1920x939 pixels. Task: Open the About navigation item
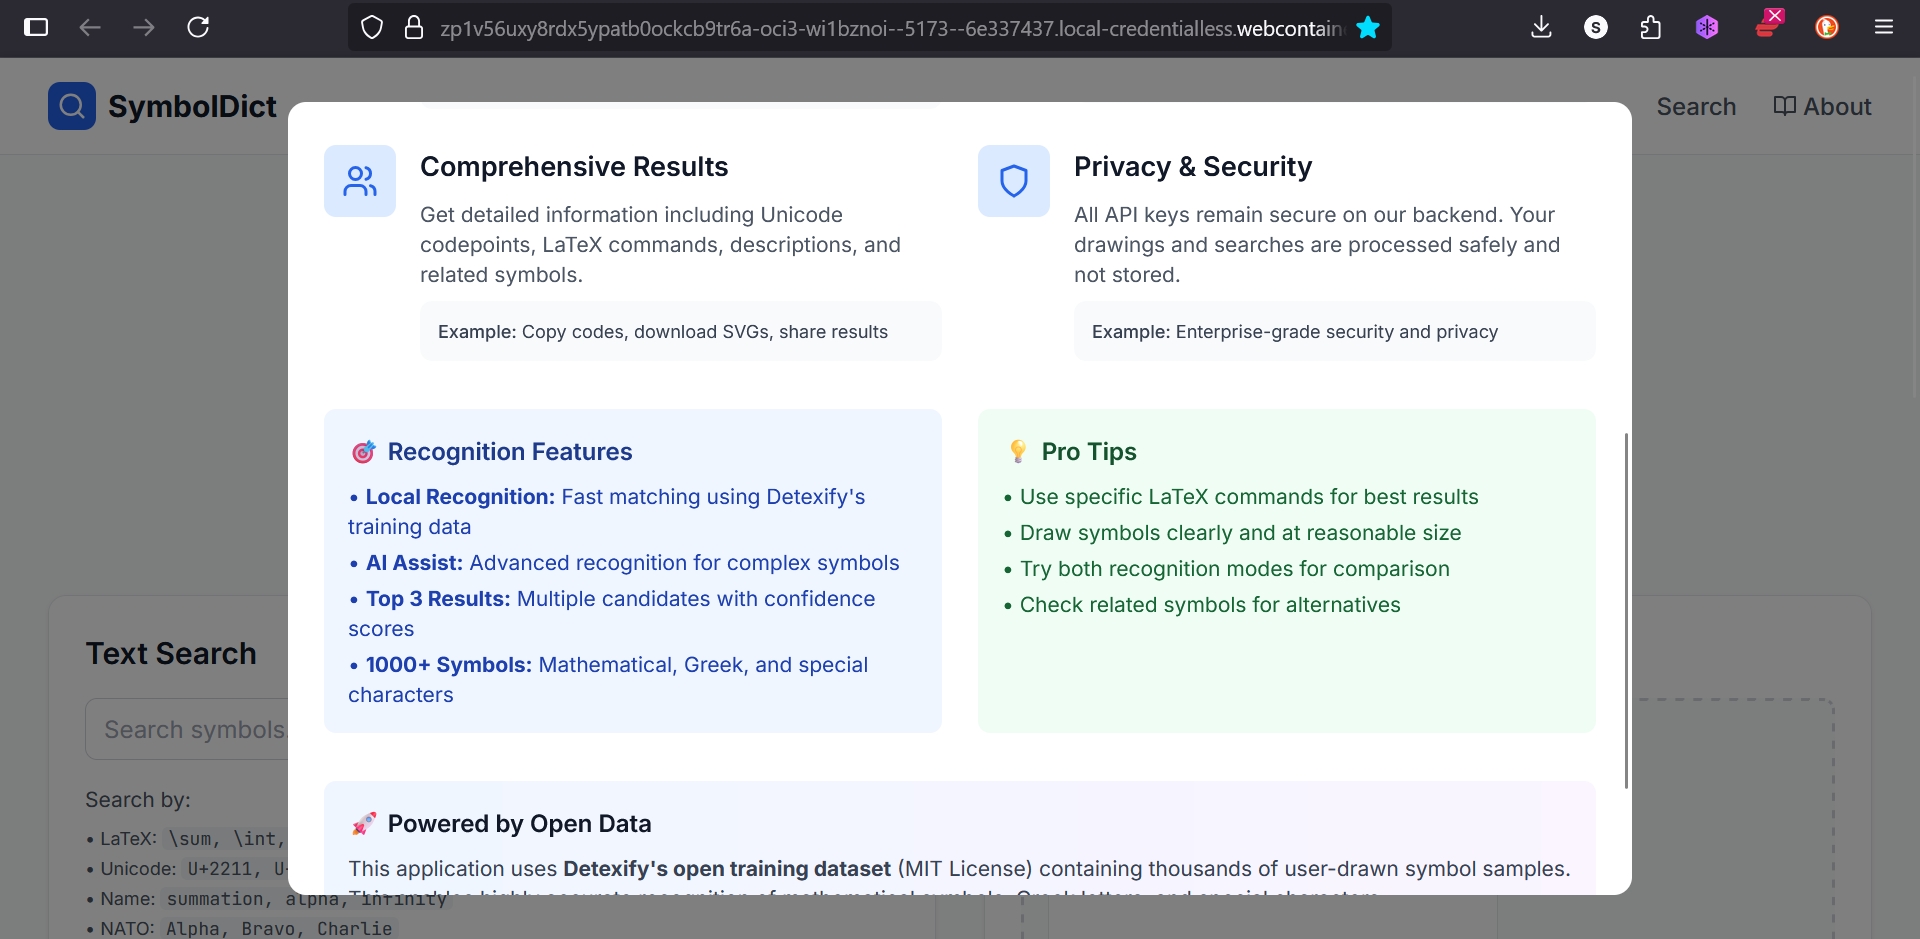tap(1822, 107)
